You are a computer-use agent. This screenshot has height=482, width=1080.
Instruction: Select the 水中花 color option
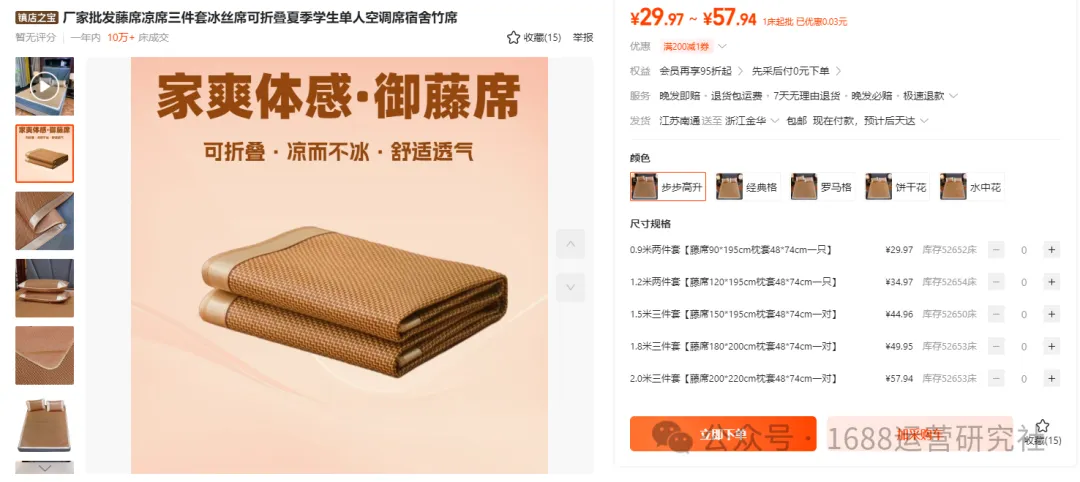pos(972,187)
